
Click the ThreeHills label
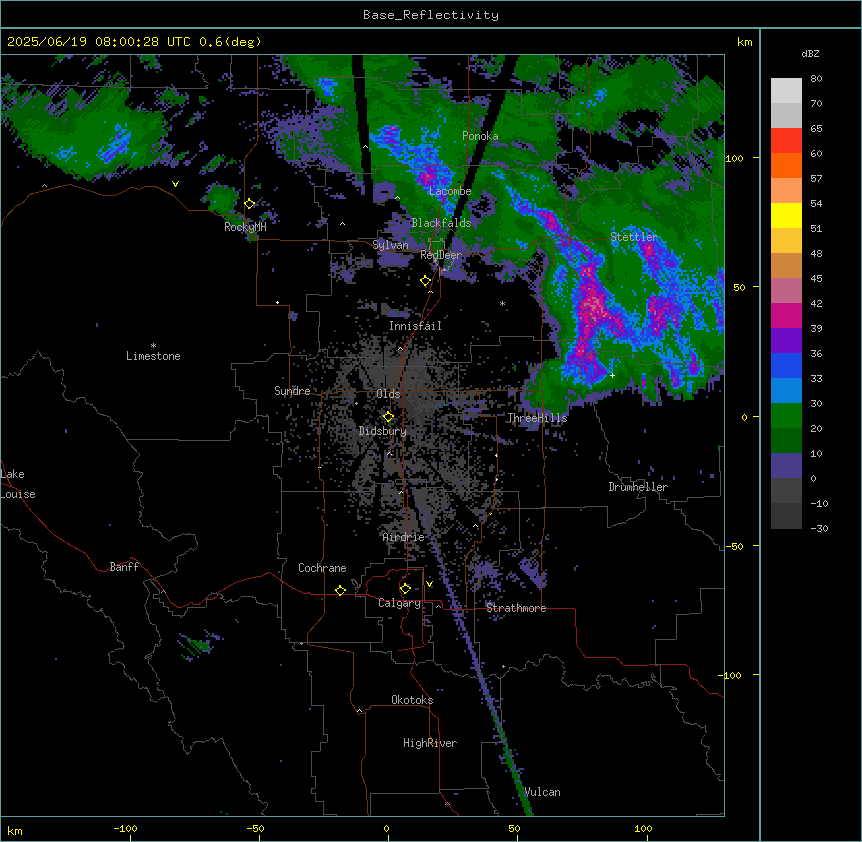[x=537, y=418]
